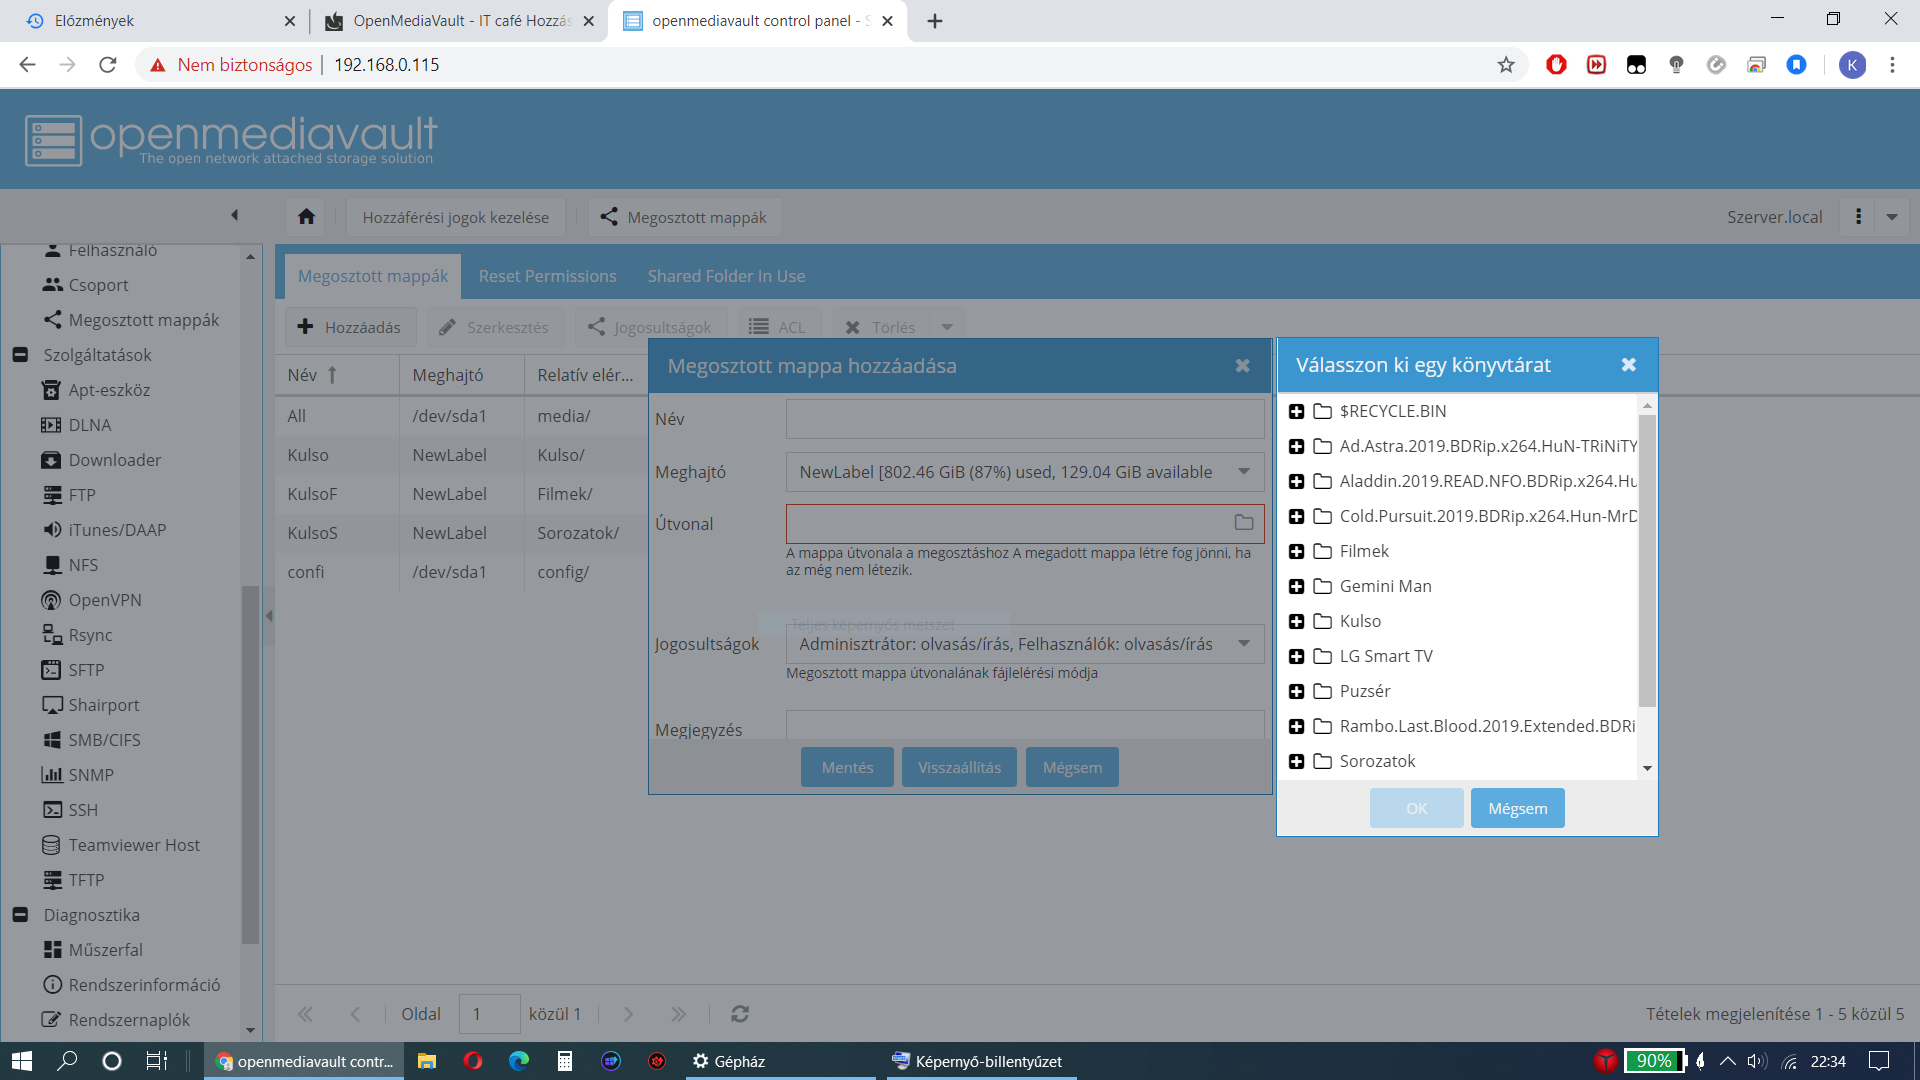Click the folder browse icon in Útvonal field
1920x1080 pixels.
1243,523
